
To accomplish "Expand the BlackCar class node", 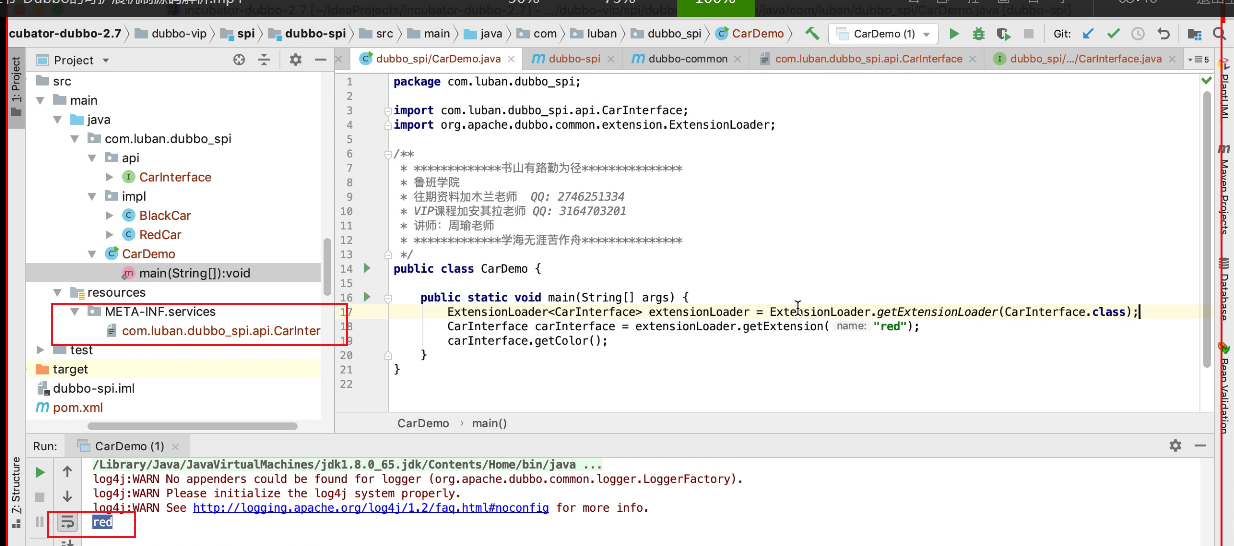I will (109, 215).
